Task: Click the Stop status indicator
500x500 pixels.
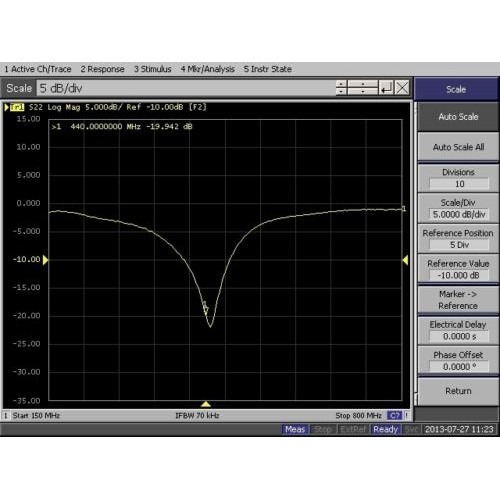Action: (x=323, y=429)
